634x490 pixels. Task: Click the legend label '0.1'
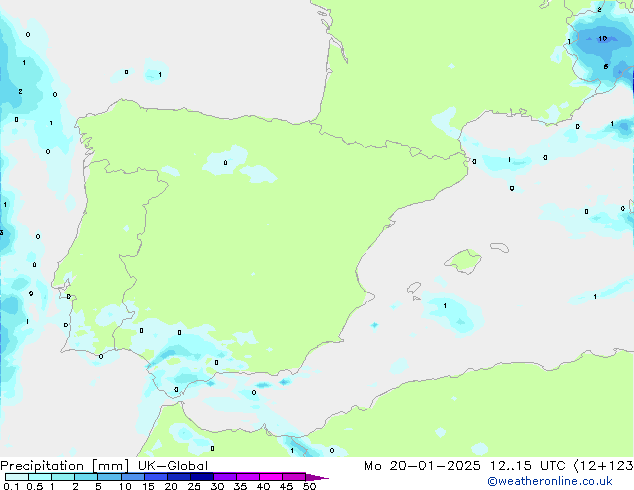click(x=11, y=486)
